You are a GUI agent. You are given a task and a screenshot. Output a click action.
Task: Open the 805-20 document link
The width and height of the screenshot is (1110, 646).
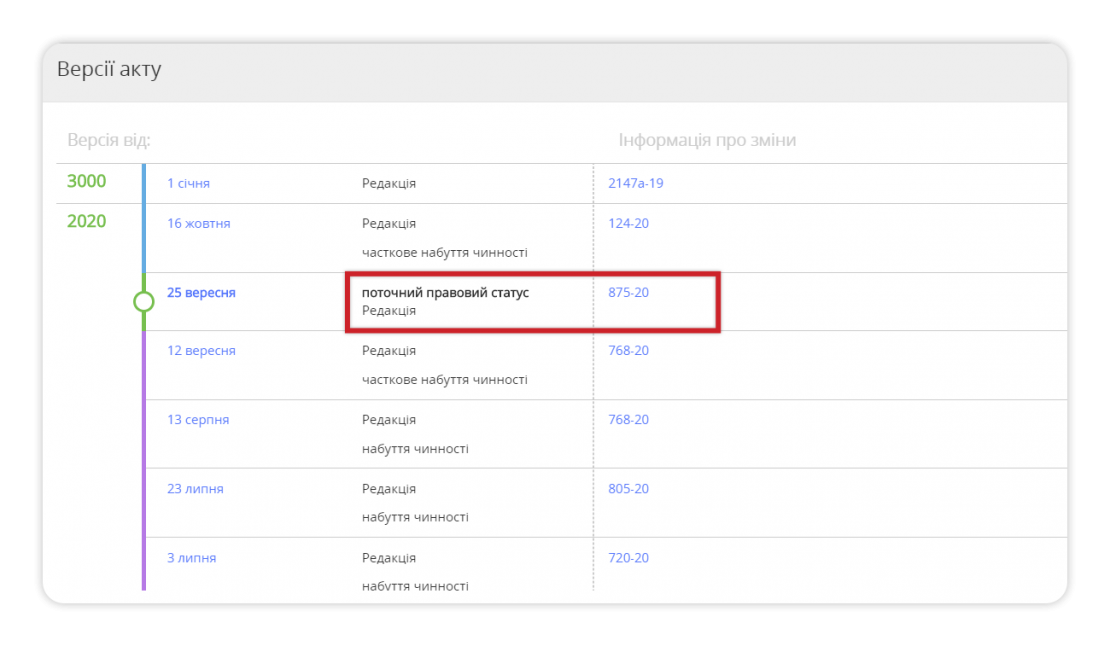click(x=628, y=488)
